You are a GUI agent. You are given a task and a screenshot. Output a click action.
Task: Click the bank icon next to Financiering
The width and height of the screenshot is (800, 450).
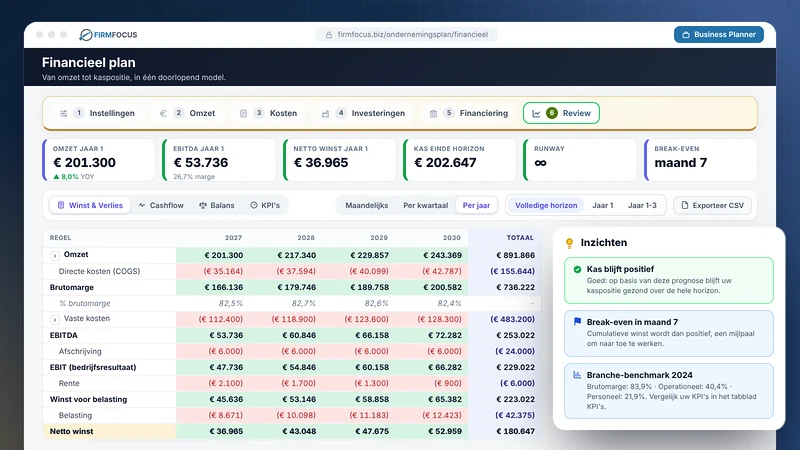(x=433, y=113)
